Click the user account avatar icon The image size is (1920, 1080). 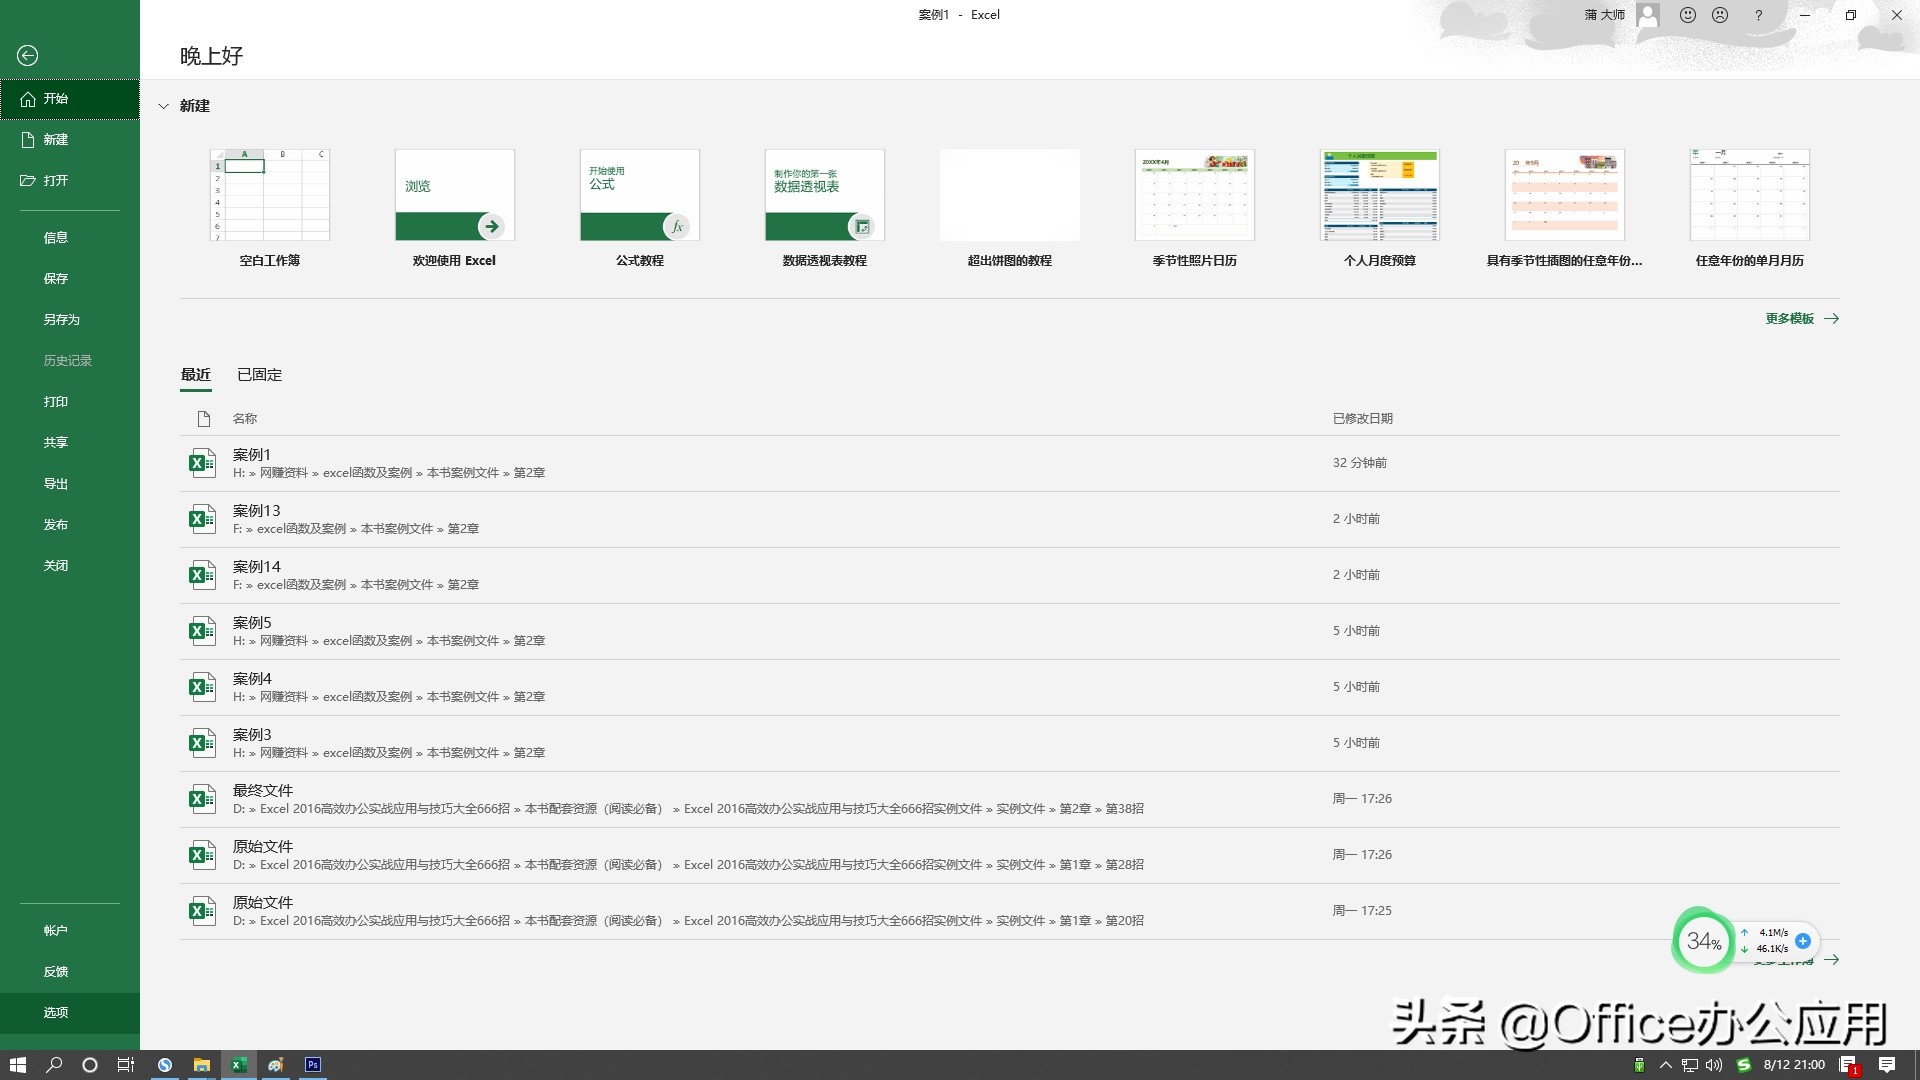tap(1649, 15)
